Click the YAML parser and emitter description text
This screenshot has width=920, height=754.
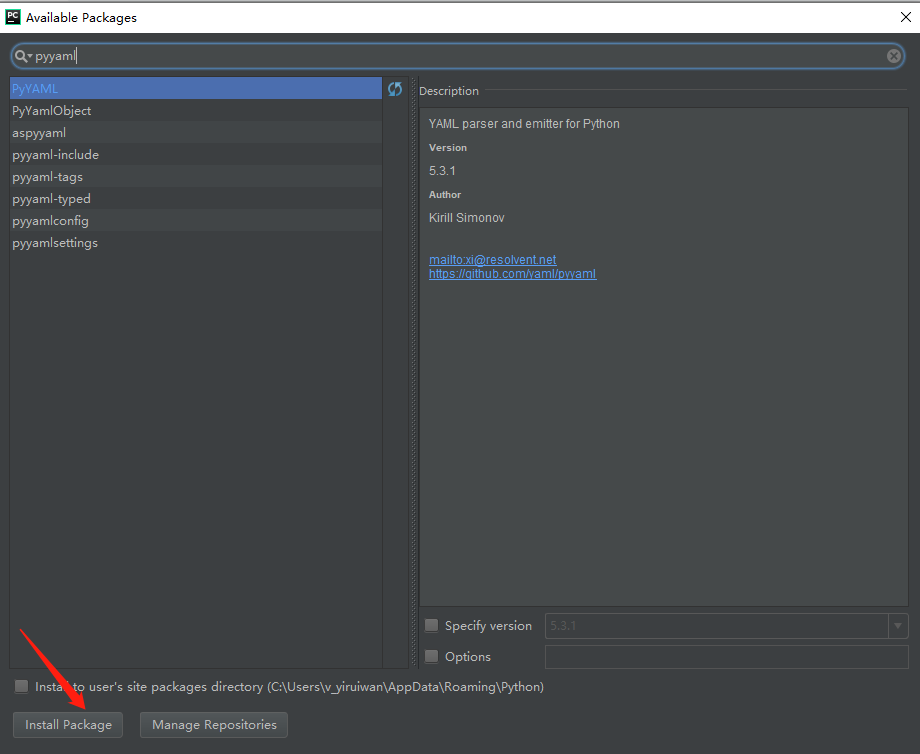click(x=524, y=124)
